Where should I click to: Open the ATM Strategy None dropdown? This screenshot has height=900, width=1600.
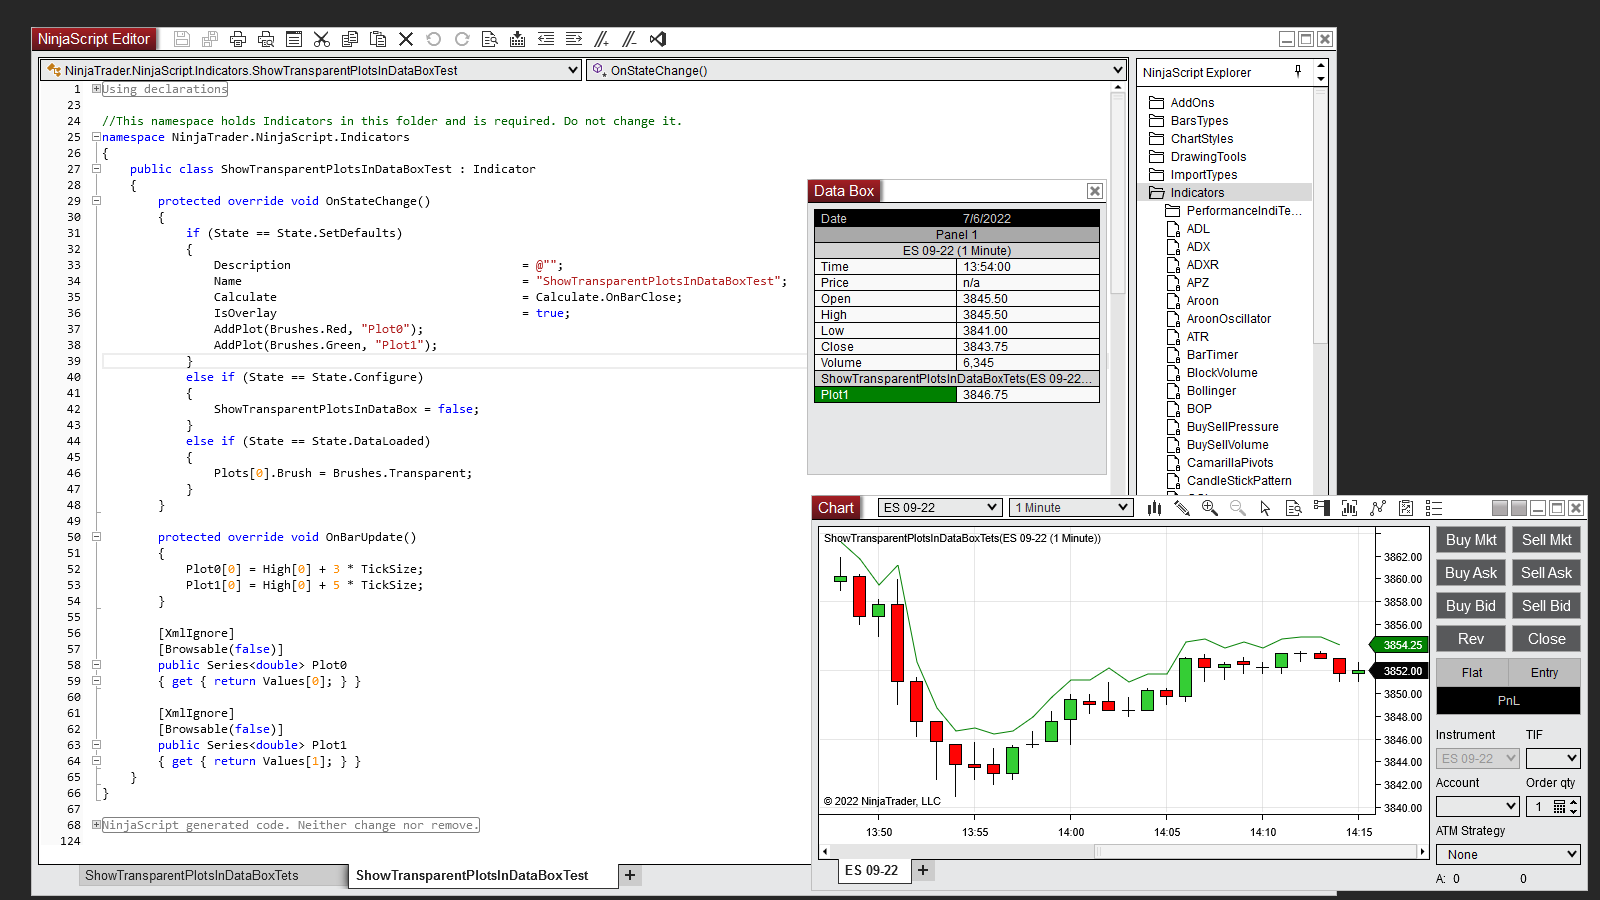coord(1508,854)
